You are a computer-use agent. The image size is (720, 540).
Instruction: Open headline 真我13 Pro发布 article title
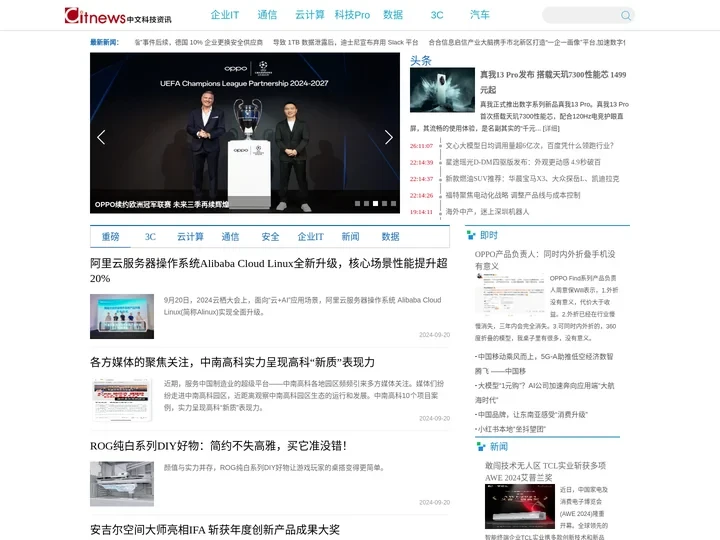point(553,82)
